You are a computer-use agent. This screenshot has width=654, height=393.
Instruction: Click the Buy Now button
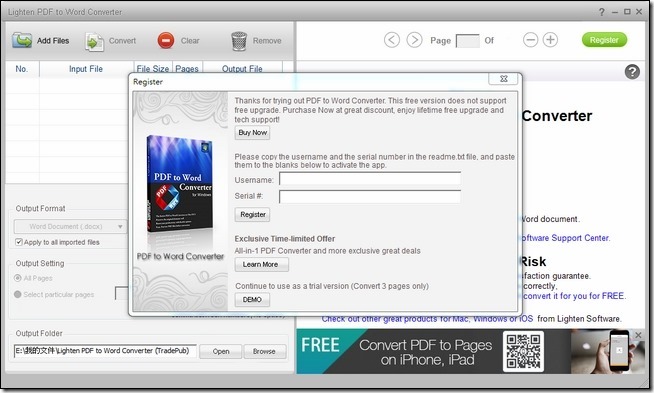pyautogui.click(x=252, y=133)
